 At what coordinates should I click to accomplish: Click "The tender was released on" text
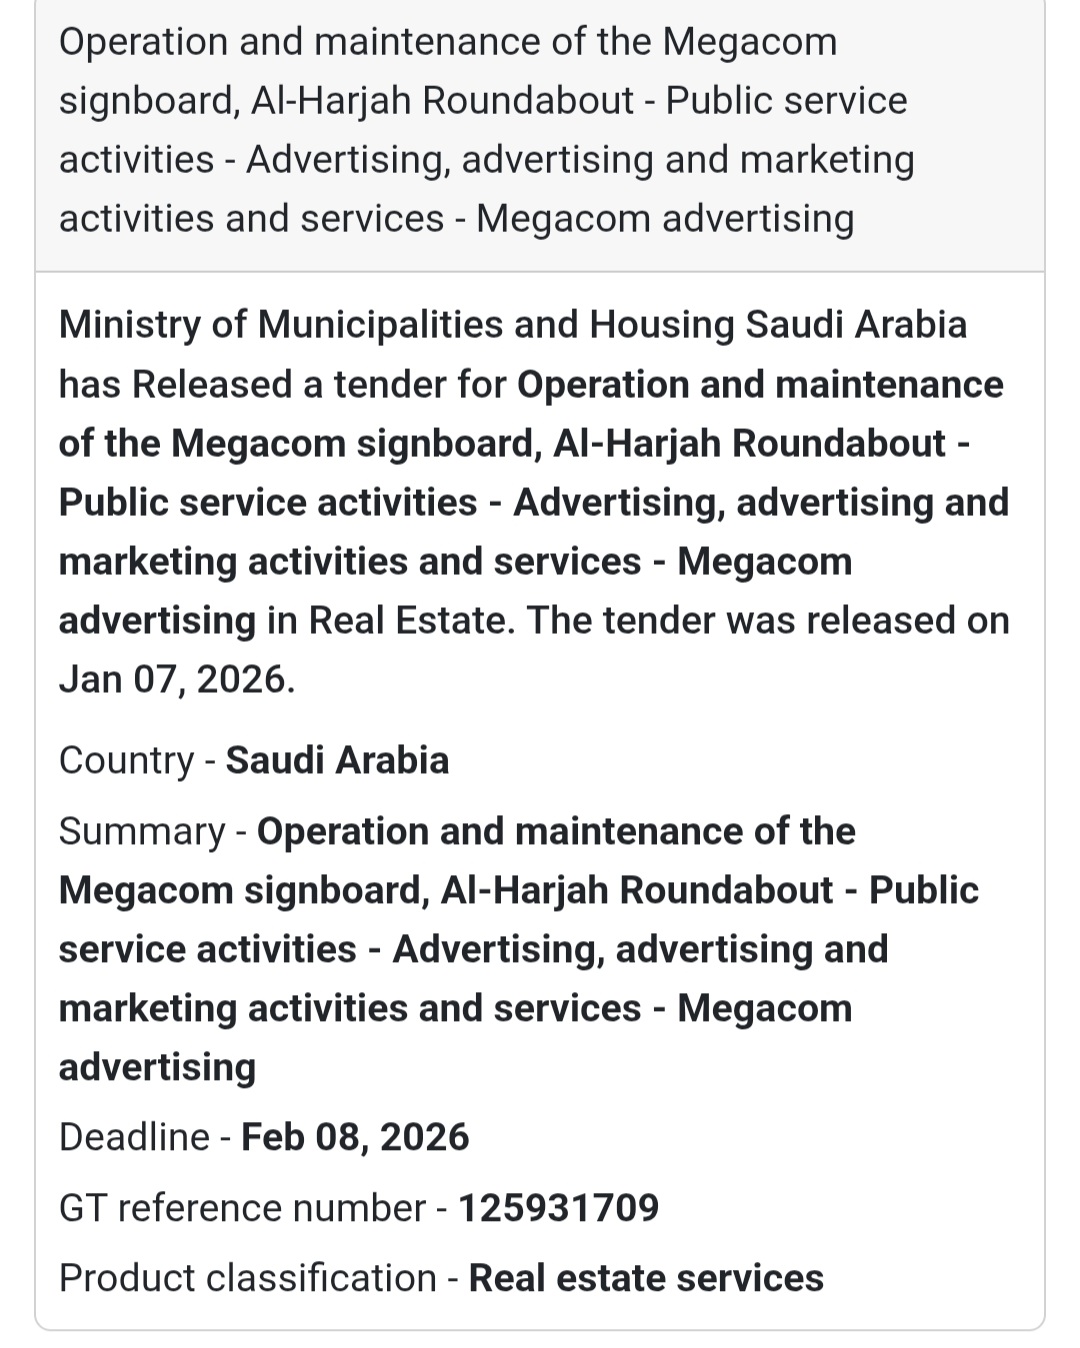coord(768,621)
